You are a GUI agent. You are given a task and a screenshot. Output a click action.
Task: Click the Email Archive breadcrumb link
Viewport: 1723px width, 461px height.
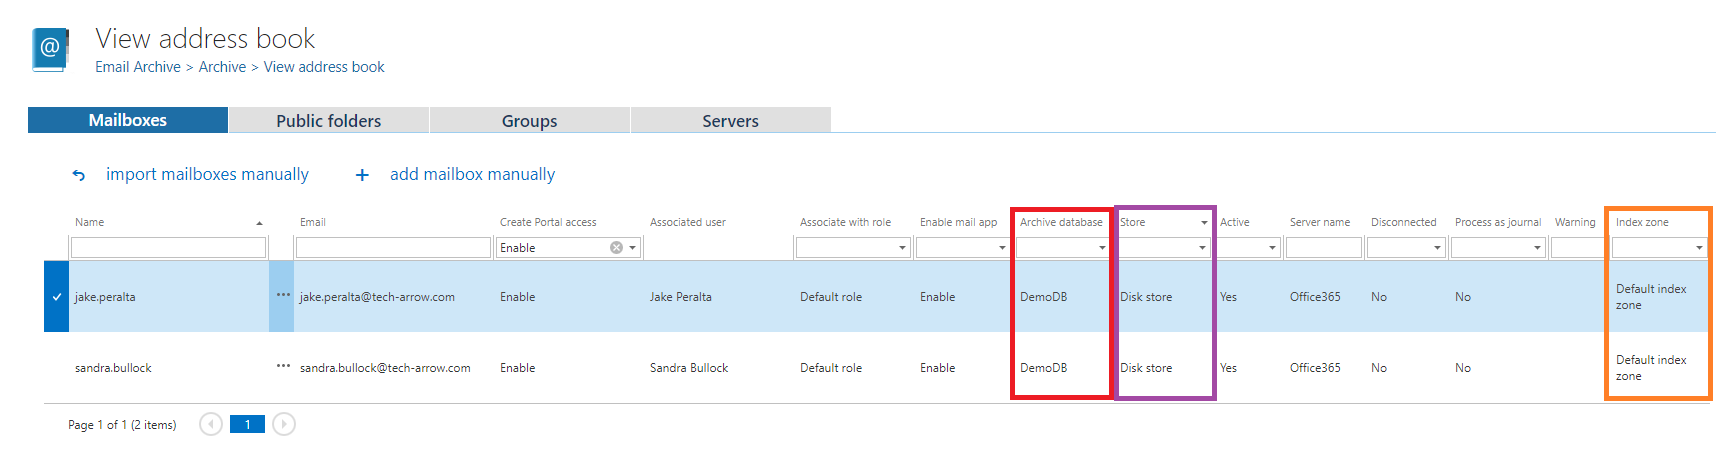[x=138, y=67]
